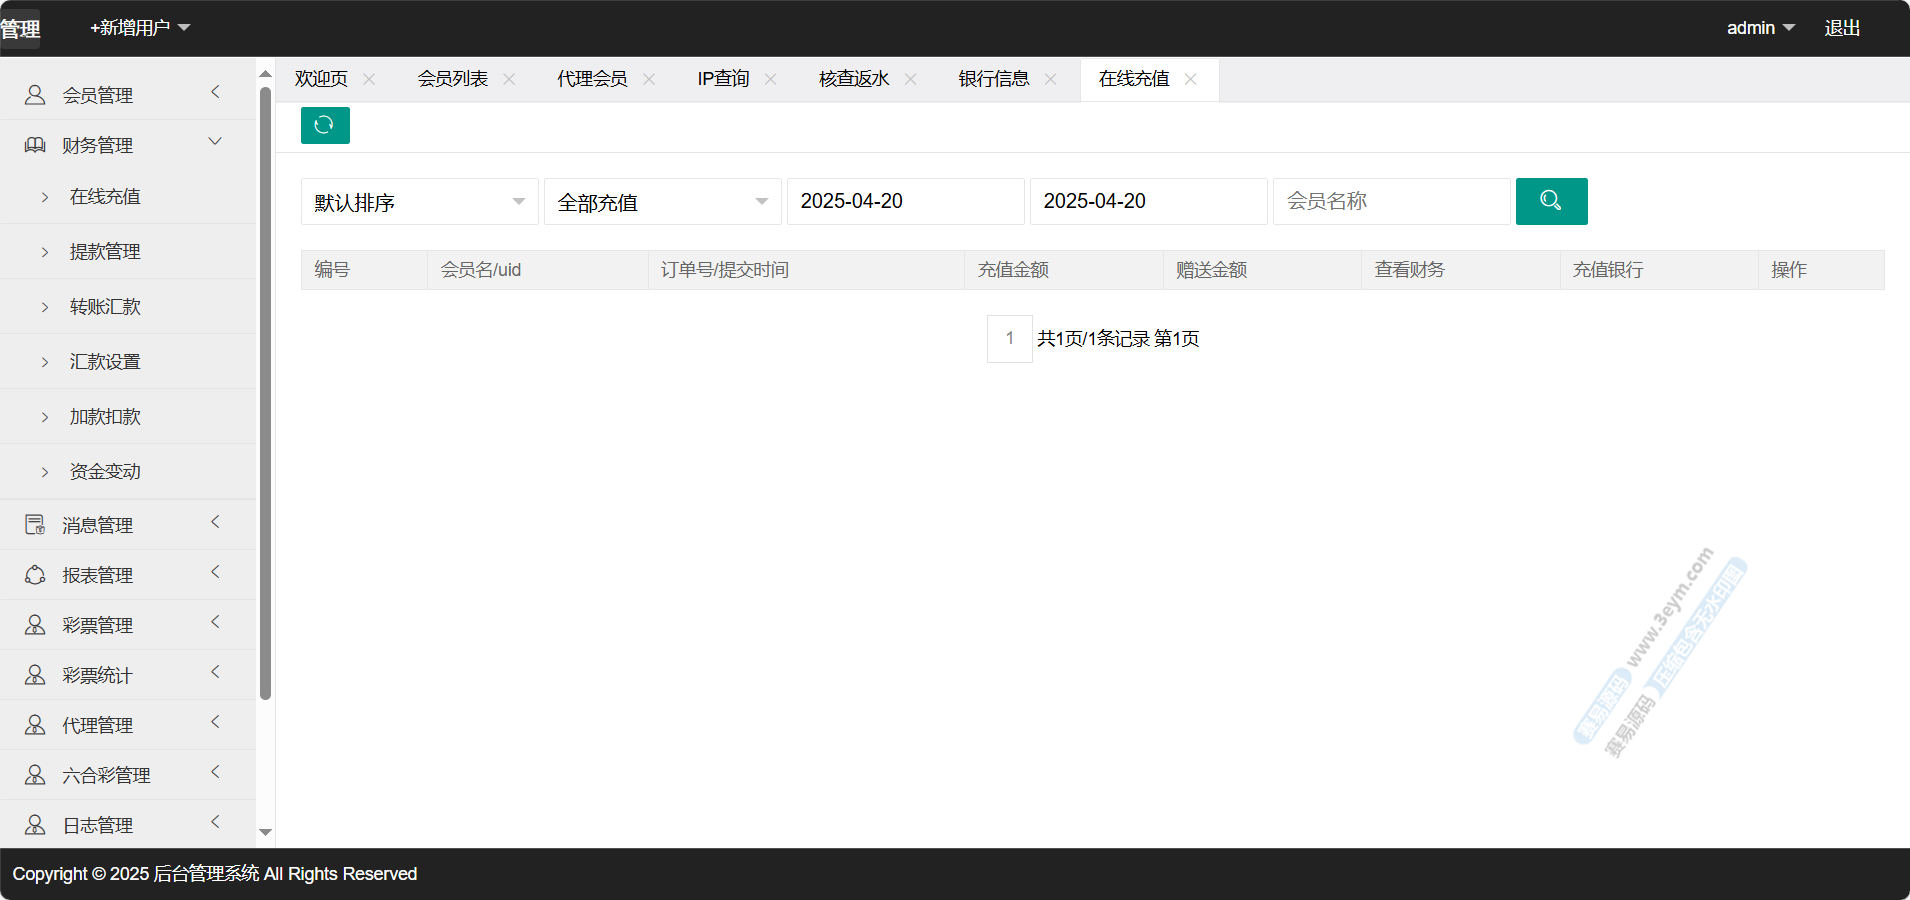Close the 会员列表 tab using X icon
The image size is (1910, 900).
click(x=509, y=79)
